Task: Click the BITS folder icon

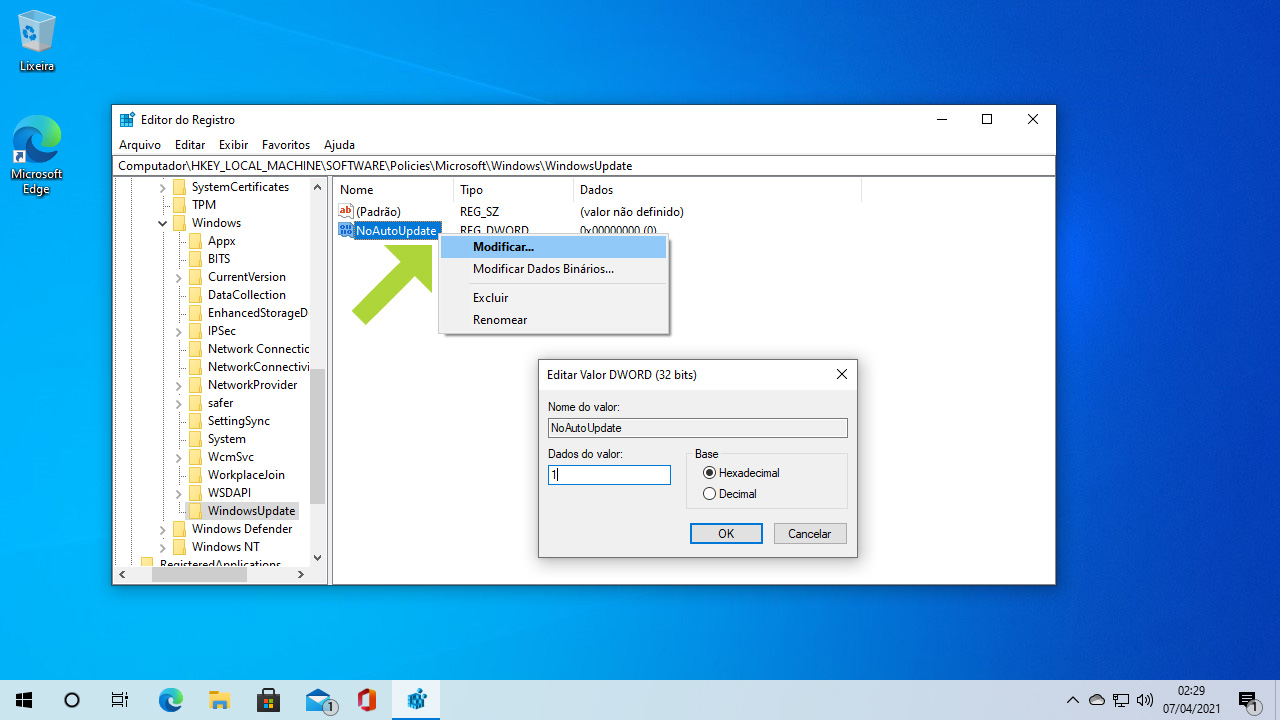Action: [195, 259]
